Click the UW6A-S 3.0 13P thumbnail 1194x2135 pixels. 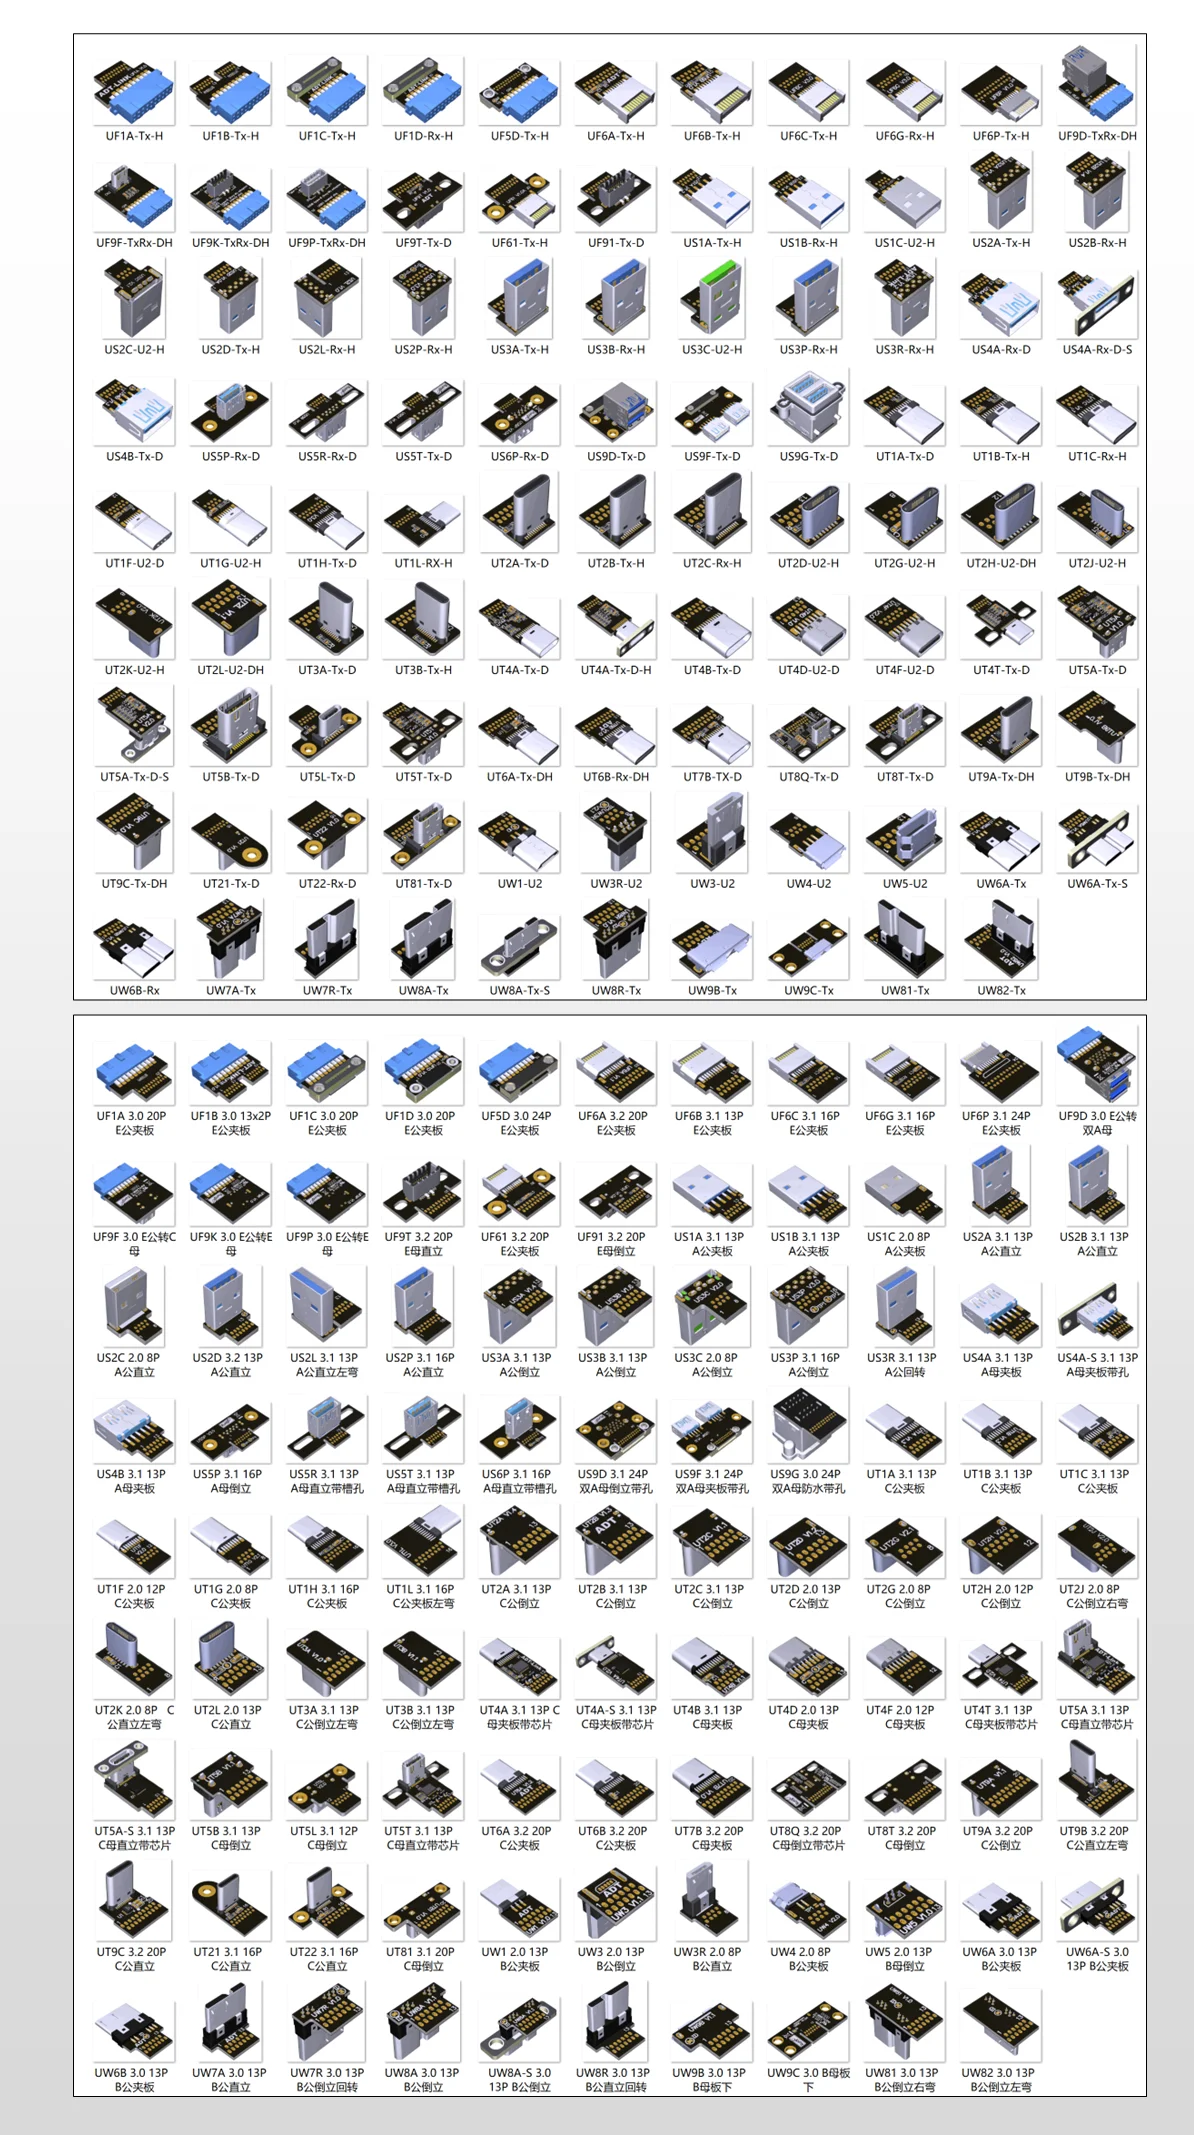pyautogui.click(x=1097, y=1909)
